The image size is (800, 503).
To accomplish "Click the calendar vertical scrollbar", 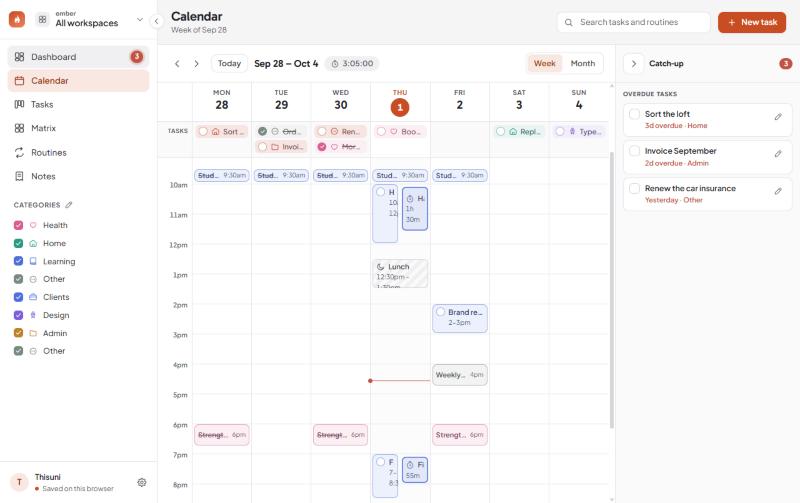I will coord(612,290).
